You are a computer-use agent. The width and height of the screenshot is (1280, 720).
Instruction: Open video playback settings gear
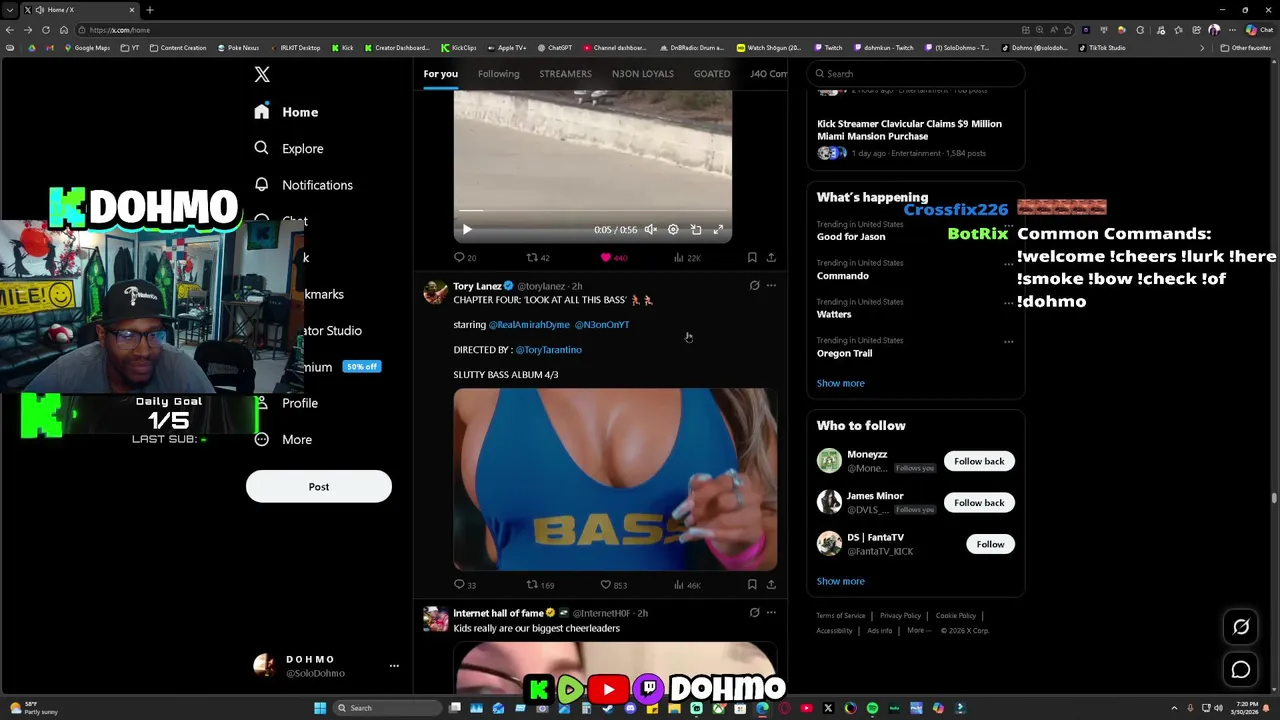click(673, 229)
